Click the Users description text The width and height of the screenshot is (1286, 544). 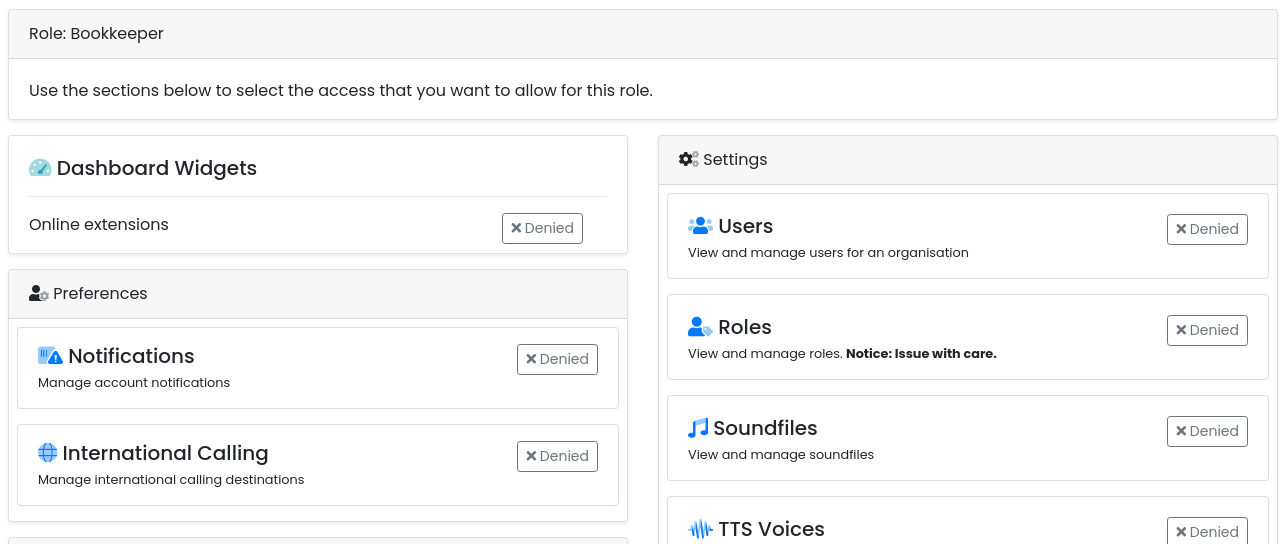(x=828, y=252)
